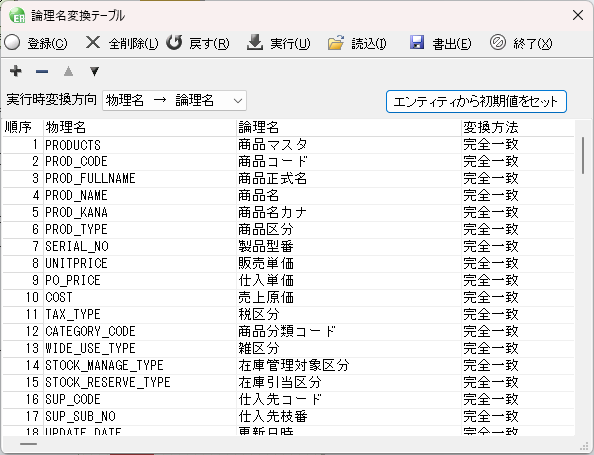594x455 pixels.
Task: Select the PROD_CODE cell
Action: tap(139, 162)
